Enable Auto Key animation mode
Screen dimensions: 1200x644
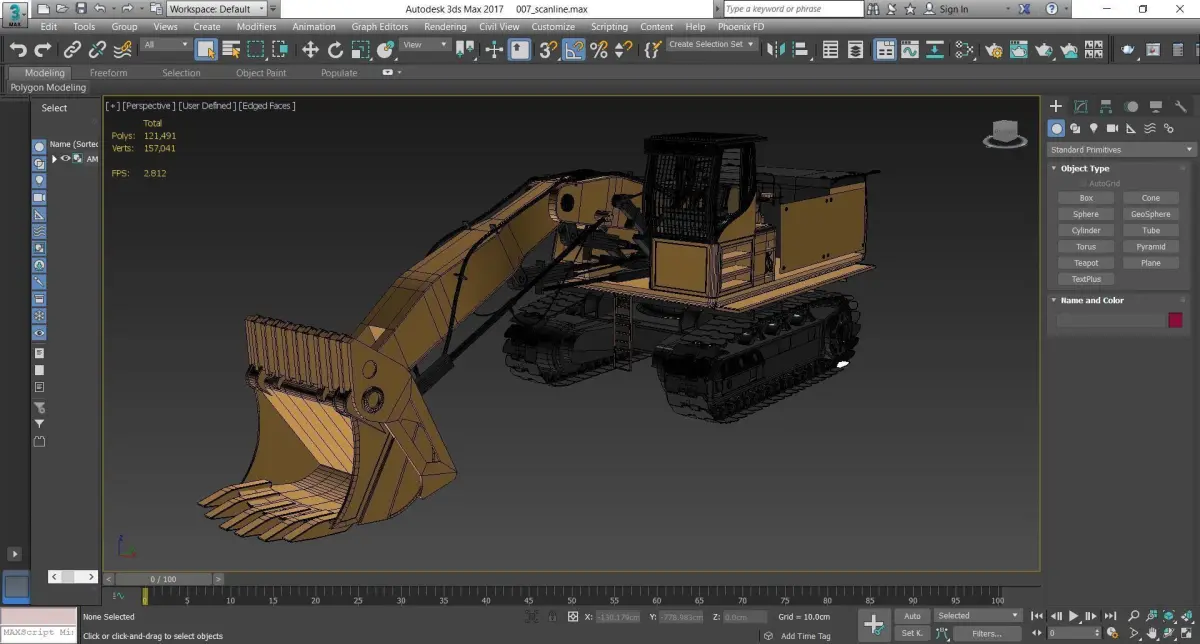pyautogui.click(x=912, y=616)
